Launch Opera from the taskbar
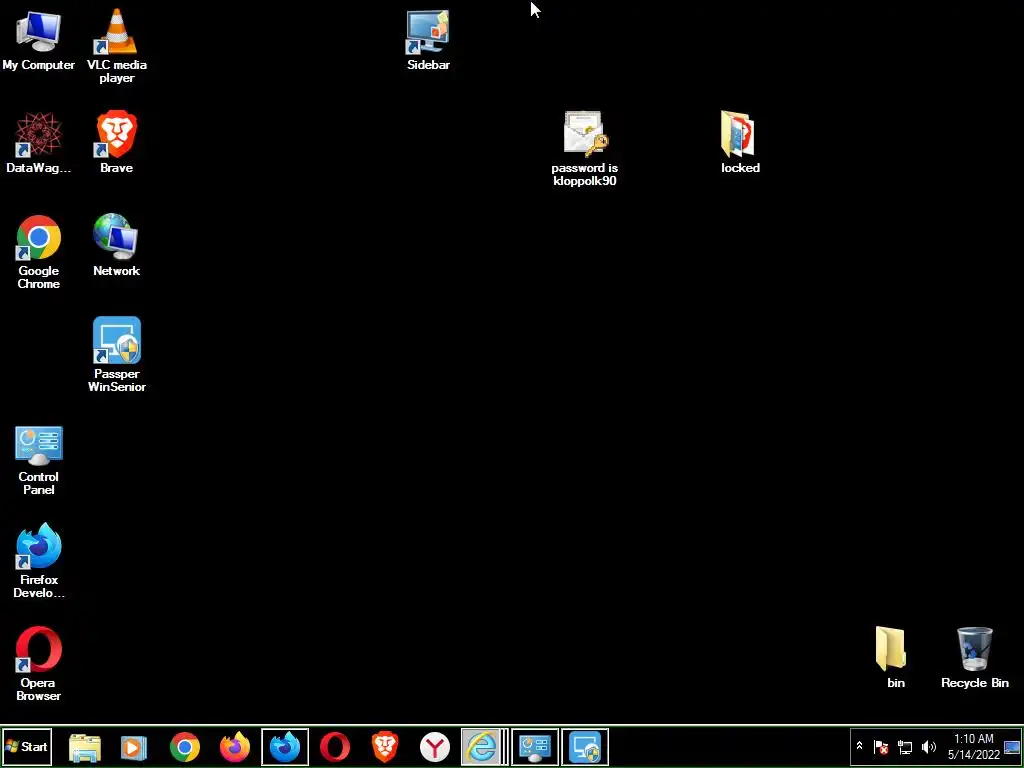Viewport: 1024px width, 768px height. [334, 747]
